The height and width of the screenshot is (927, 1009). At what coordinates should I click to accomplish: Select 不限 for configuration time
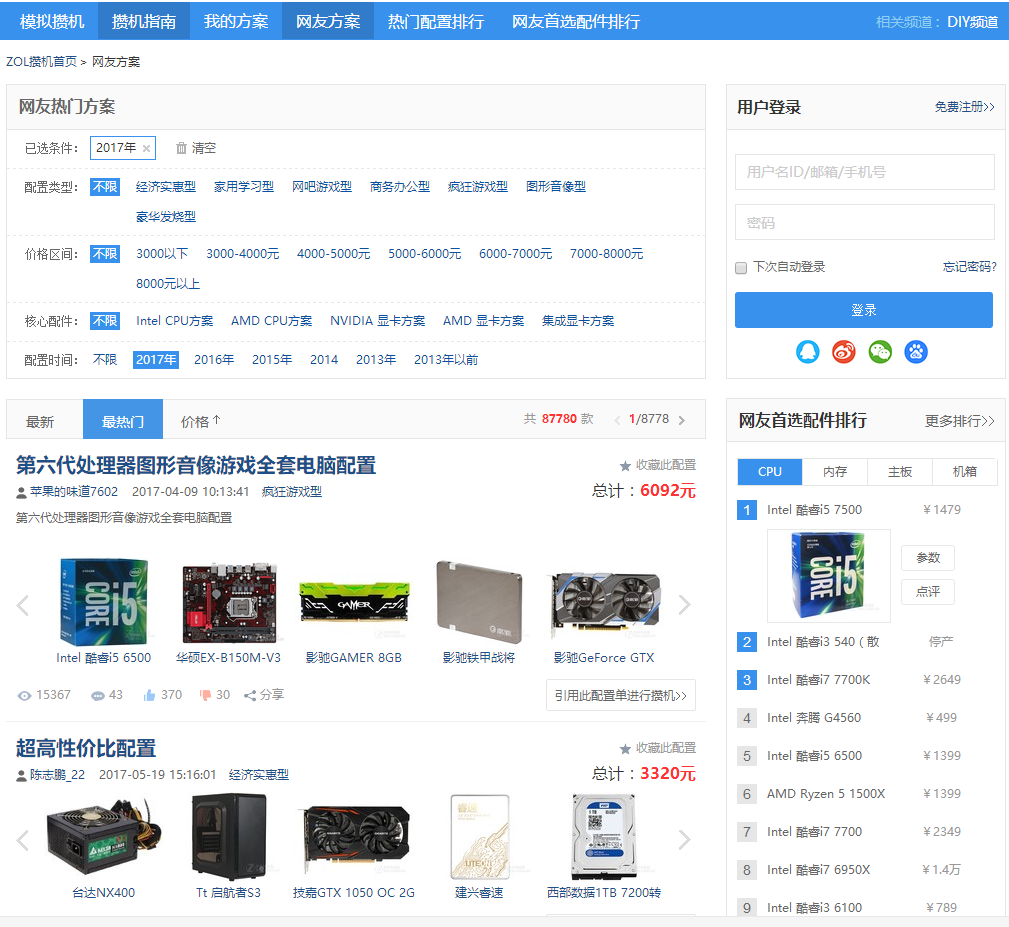pyautogui.click(x=105, y=360)
